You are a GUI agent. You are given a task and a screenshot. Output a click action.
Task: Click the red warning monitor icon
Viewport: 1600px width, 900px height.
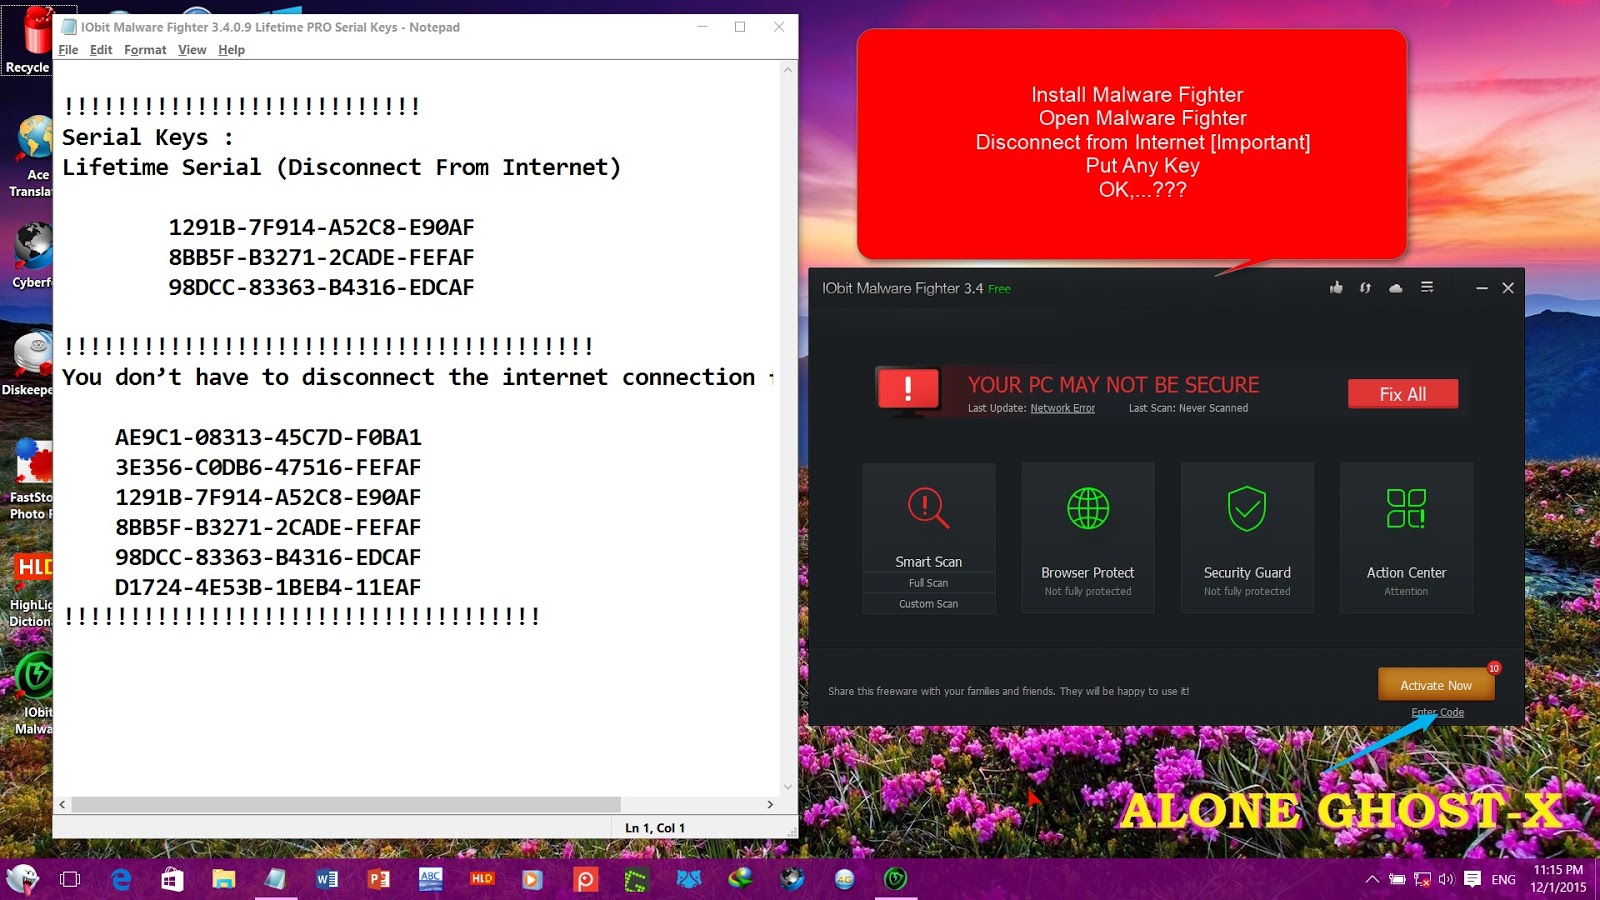pos(908,390)
